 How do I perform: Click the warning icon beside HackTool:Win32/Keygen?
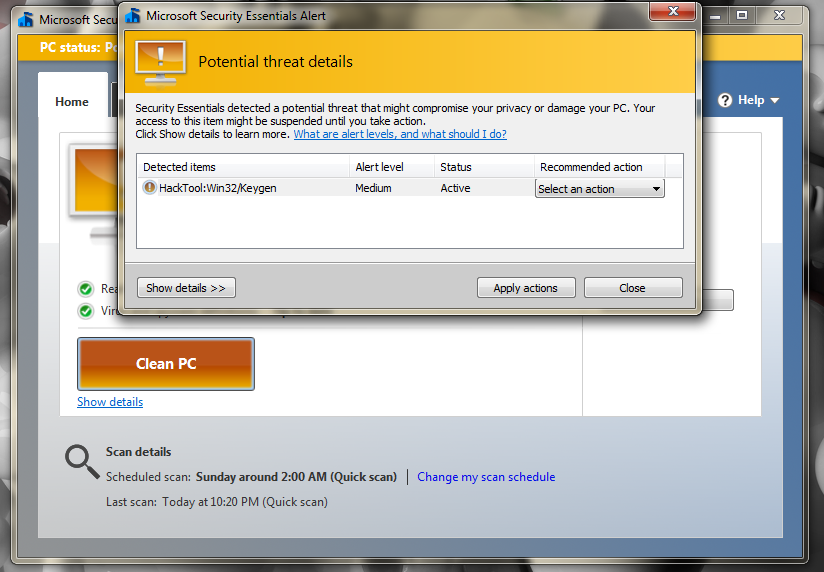pos(149,188)
